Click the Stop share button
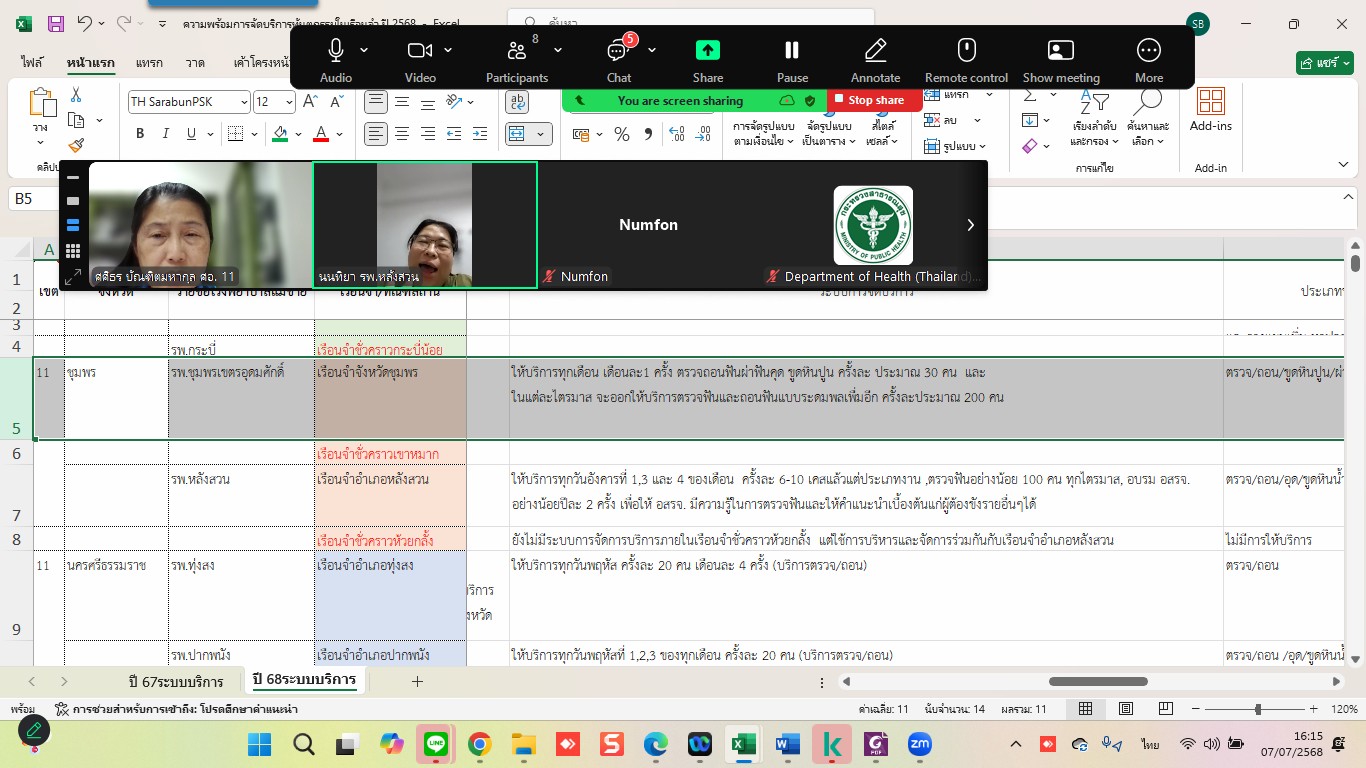This screenshot has width=1366, height=768. [868, 100]
